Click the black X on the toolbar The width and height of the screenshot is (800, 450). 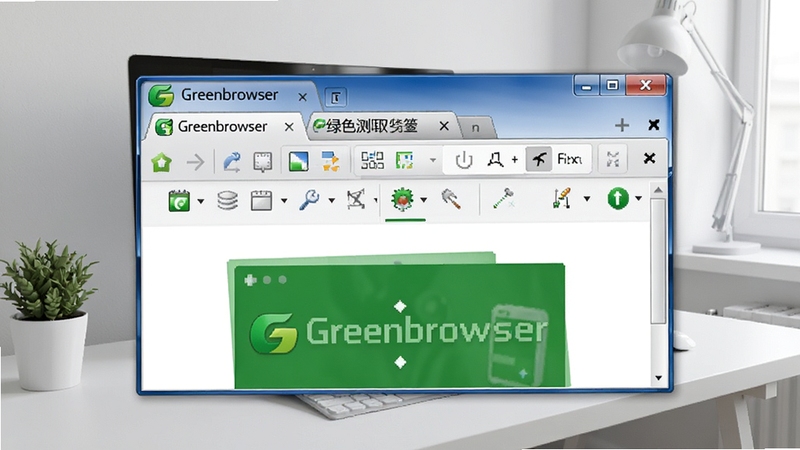click(x=649, y=159)
